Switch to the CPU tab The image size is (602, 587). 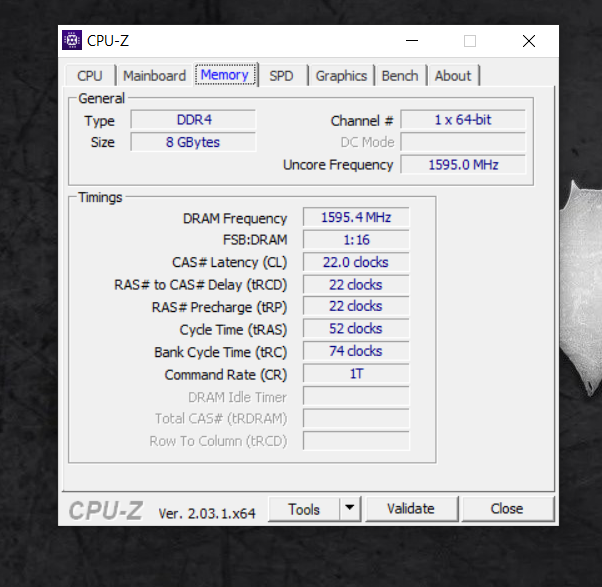pos(90,76)
